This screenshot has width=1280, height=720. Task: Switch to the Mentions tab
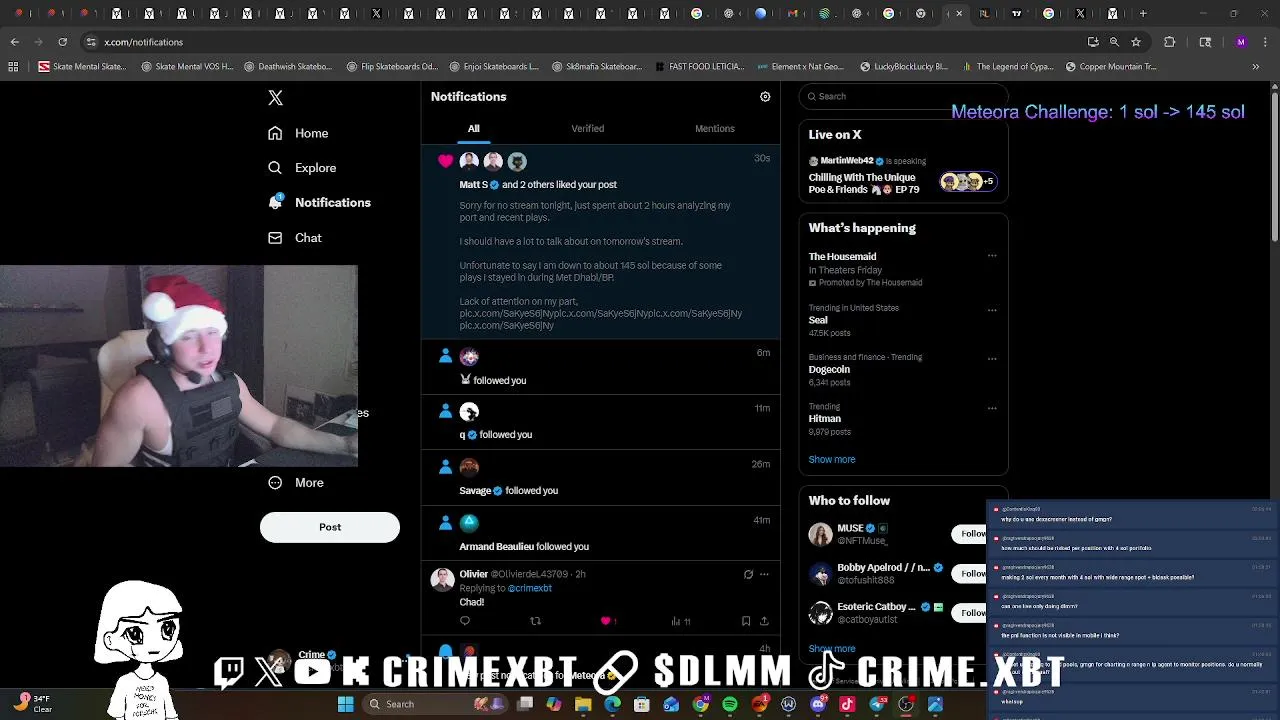coord(715,128)
